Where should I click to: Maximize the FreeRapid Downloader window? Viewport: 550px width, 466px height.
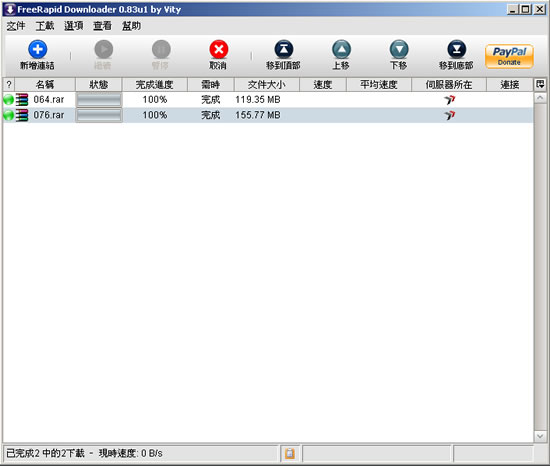pos(526,9)
